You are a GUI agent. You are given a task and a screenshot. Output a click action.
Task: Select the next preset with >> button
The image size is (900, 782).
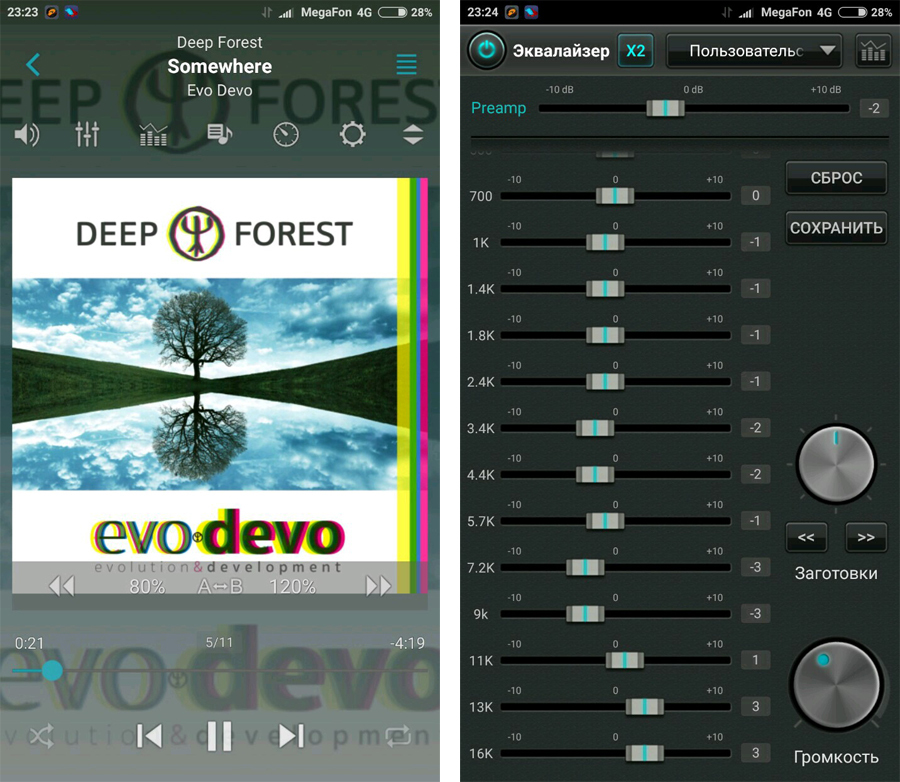(866, 537)
